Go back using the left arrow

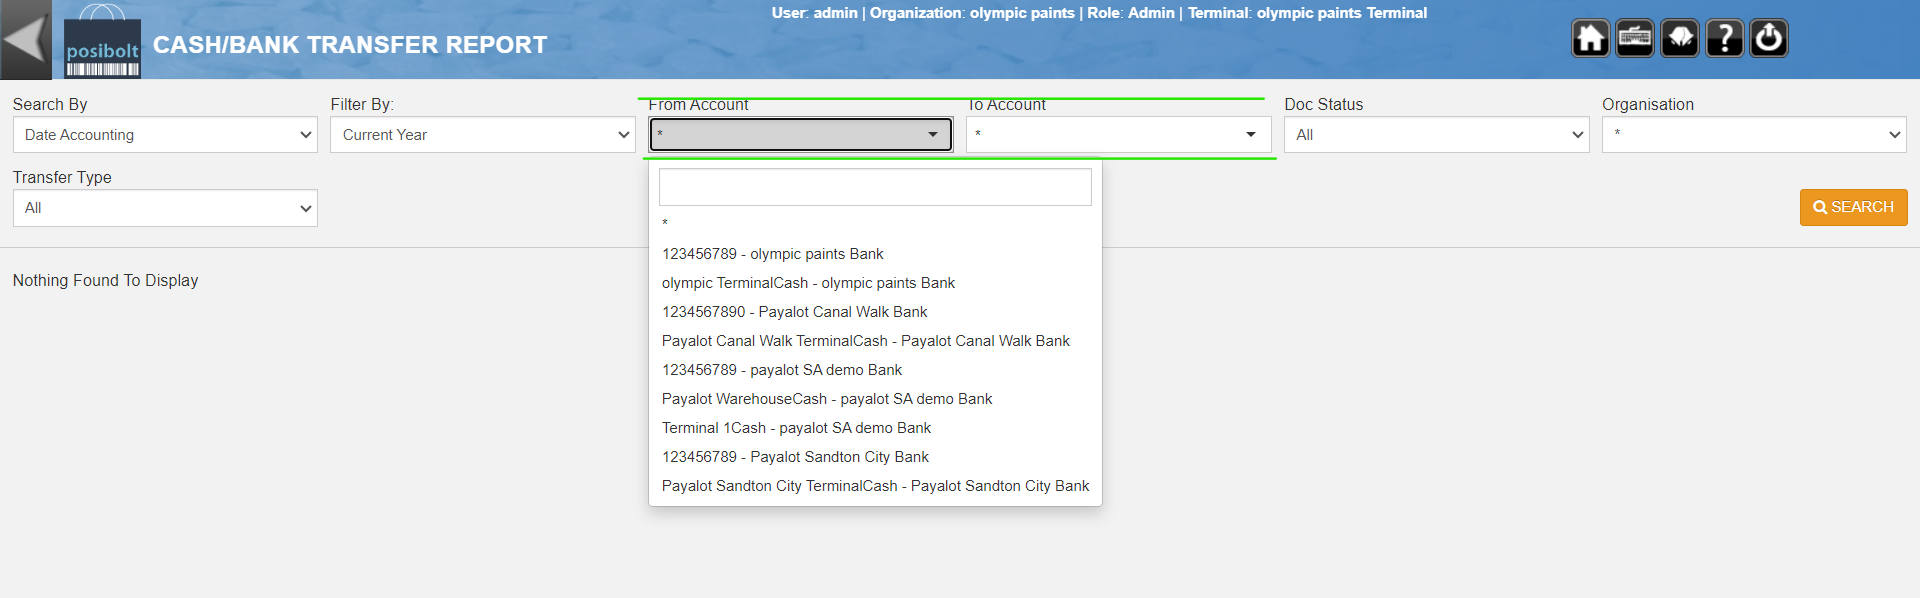(25, 40)
